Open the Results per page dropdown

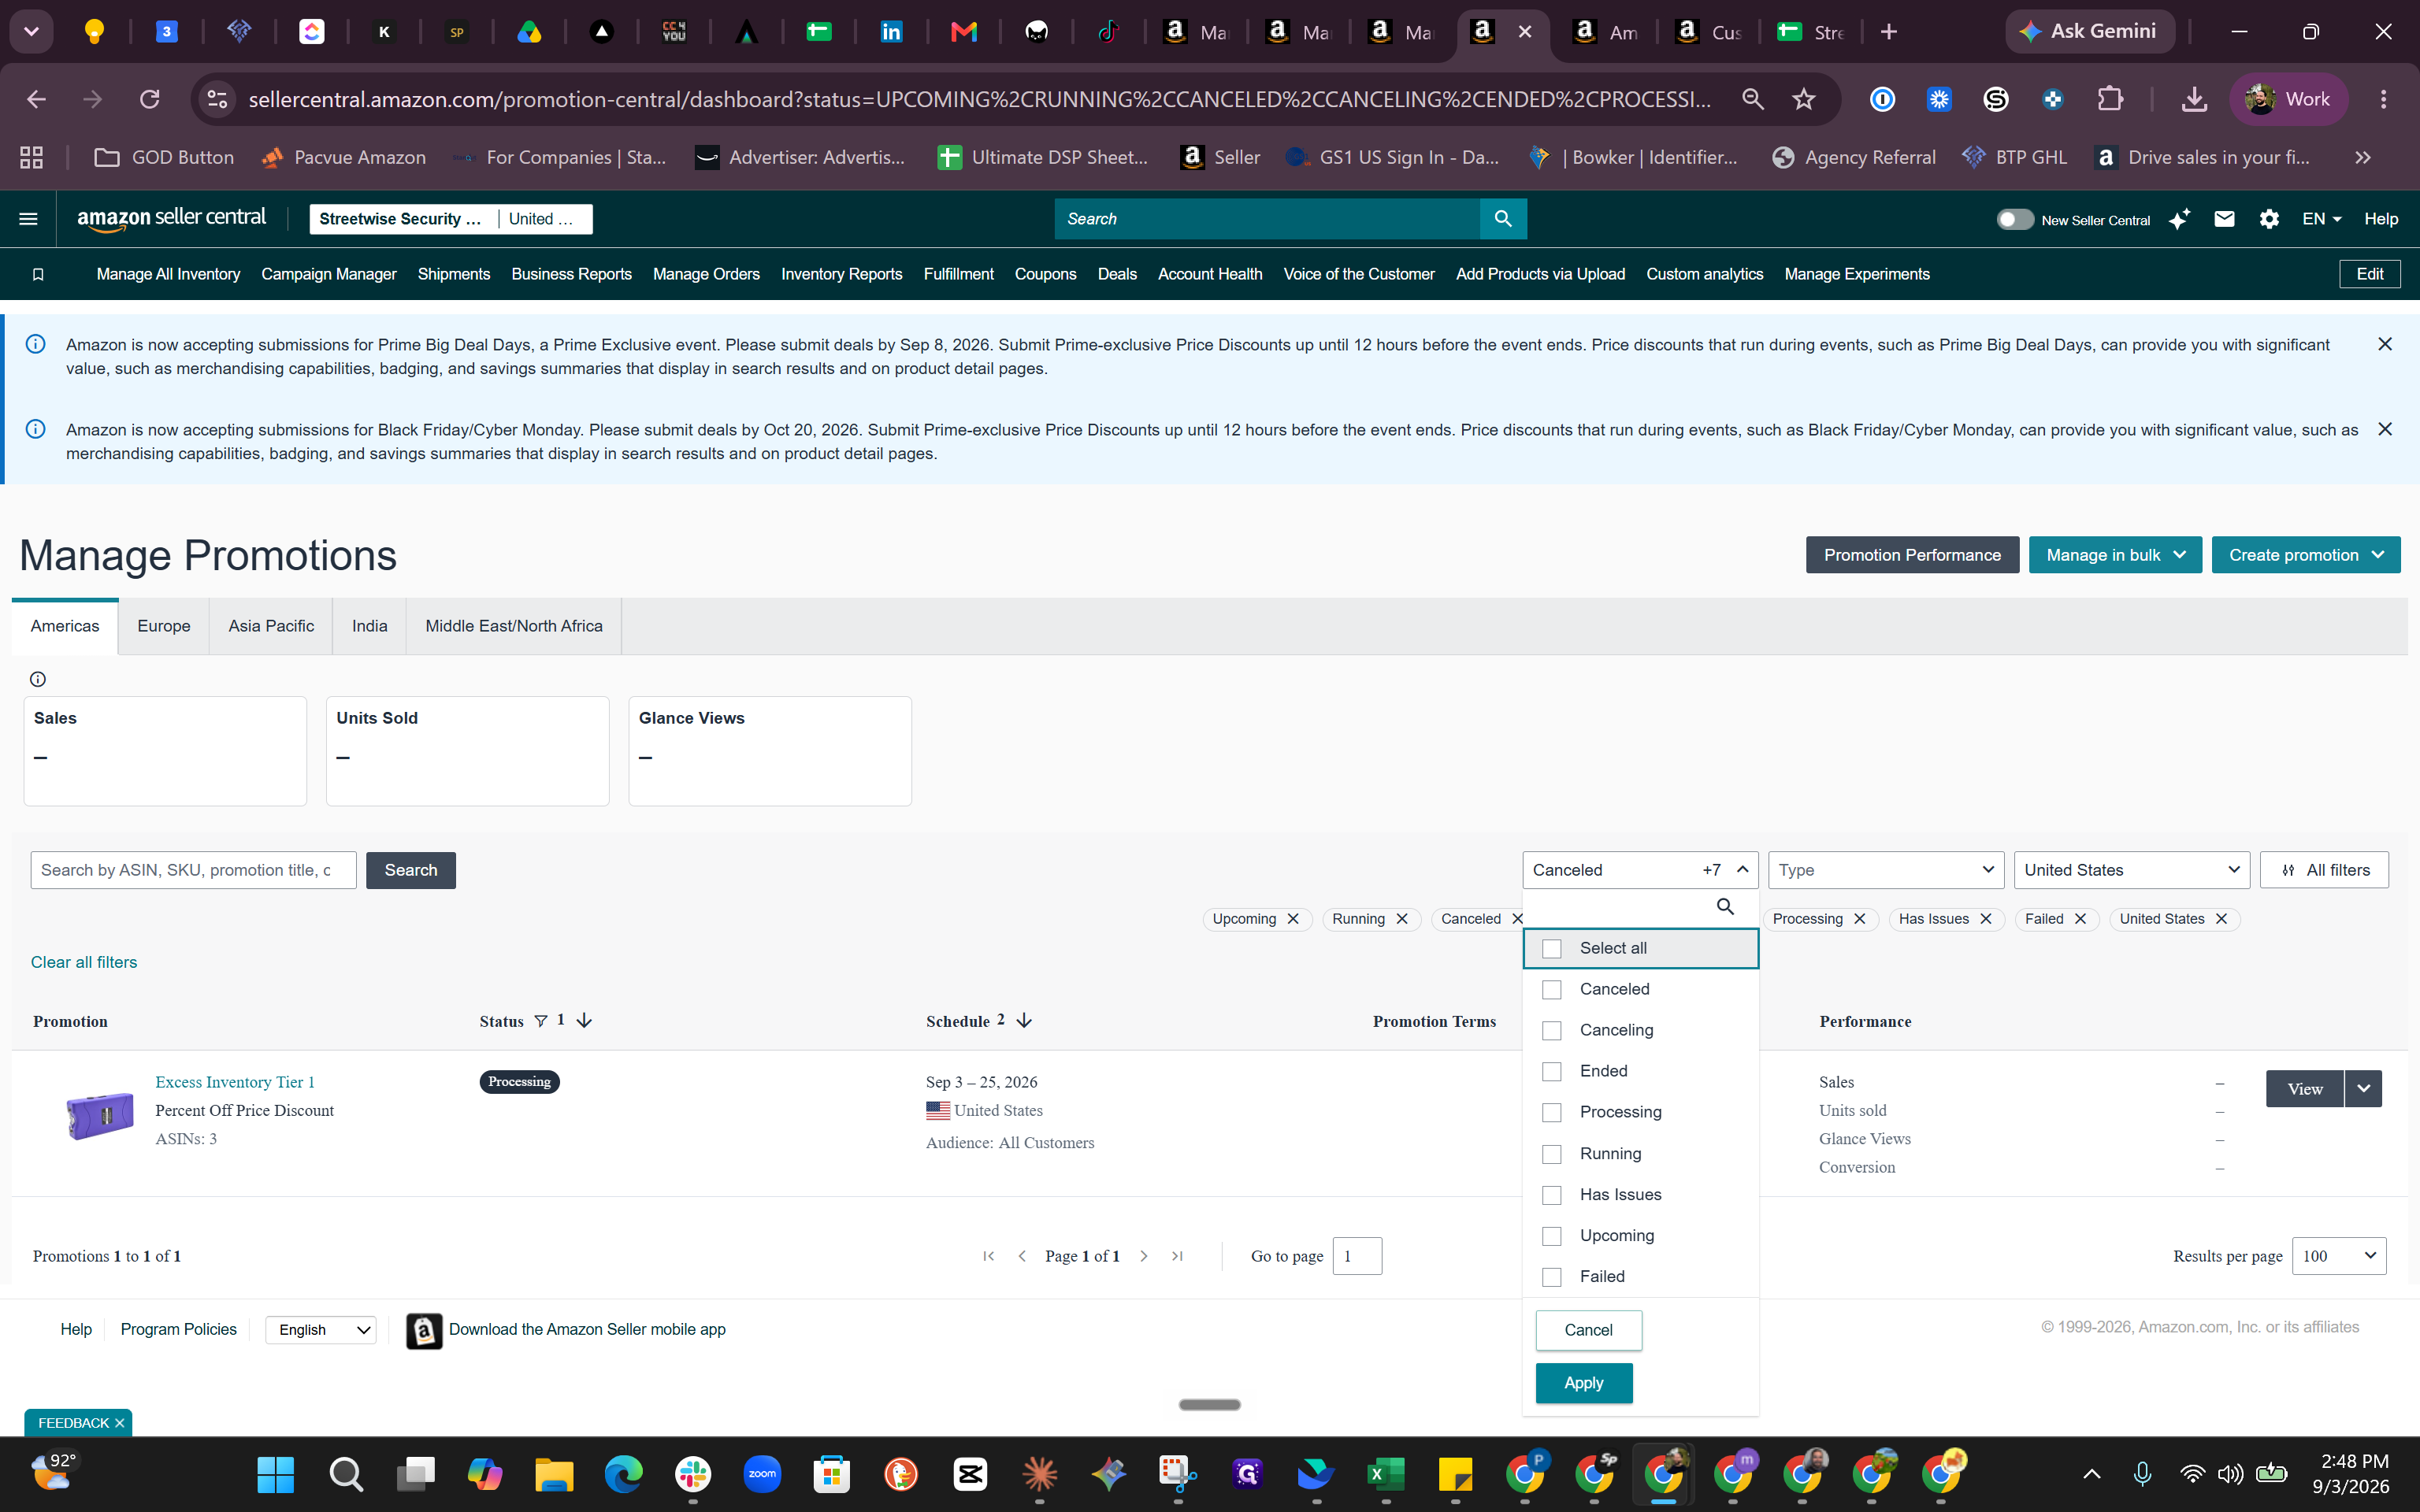(x=2338, y=1256)
